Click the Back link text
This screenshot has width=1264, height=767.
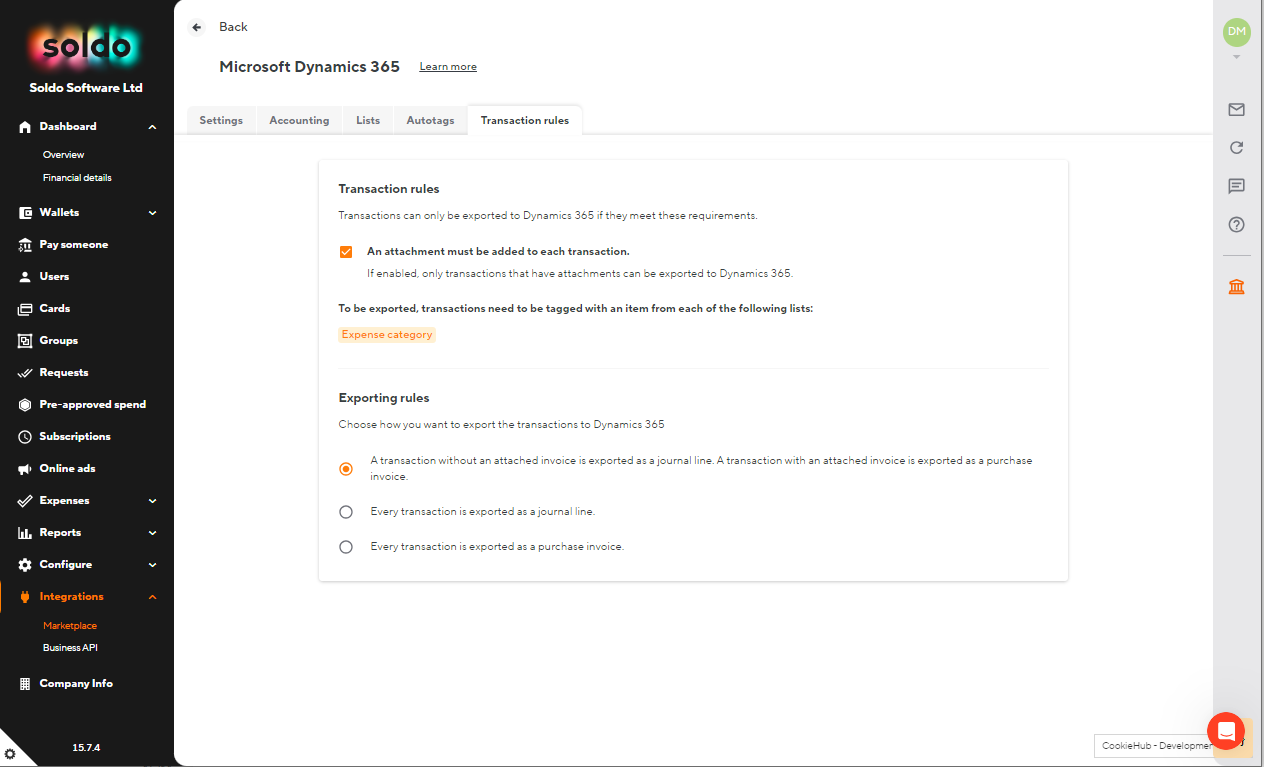[x=233, y=27]
